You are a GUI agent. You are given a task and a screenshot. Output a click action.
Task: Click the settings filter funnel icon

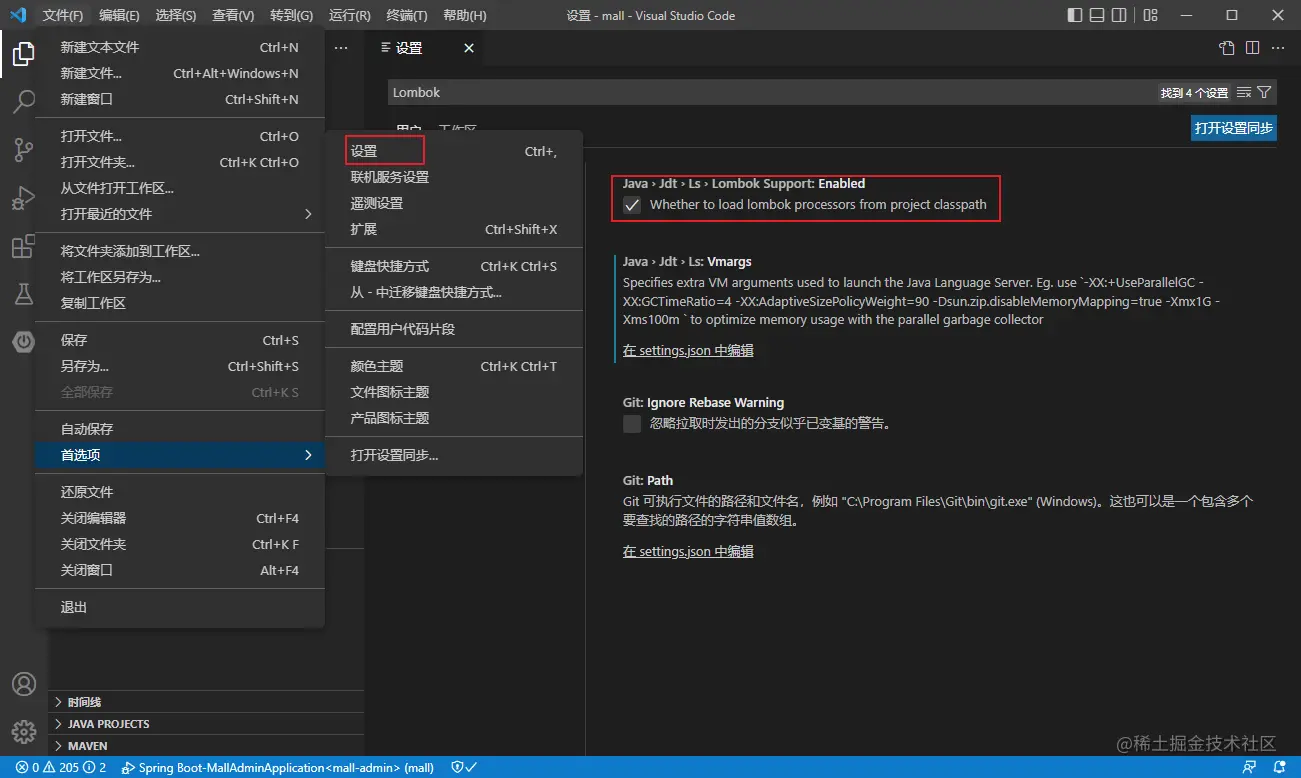point(1264,92)
